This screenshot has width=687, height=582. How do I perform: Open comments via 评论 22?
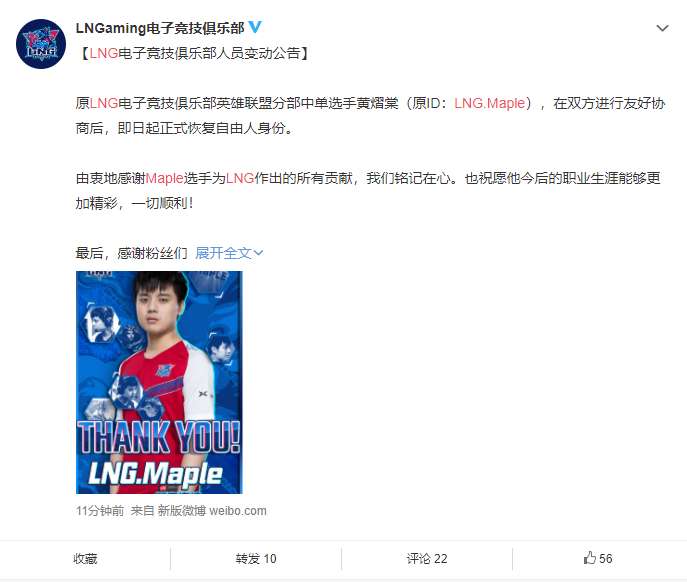tap(427, 558)
